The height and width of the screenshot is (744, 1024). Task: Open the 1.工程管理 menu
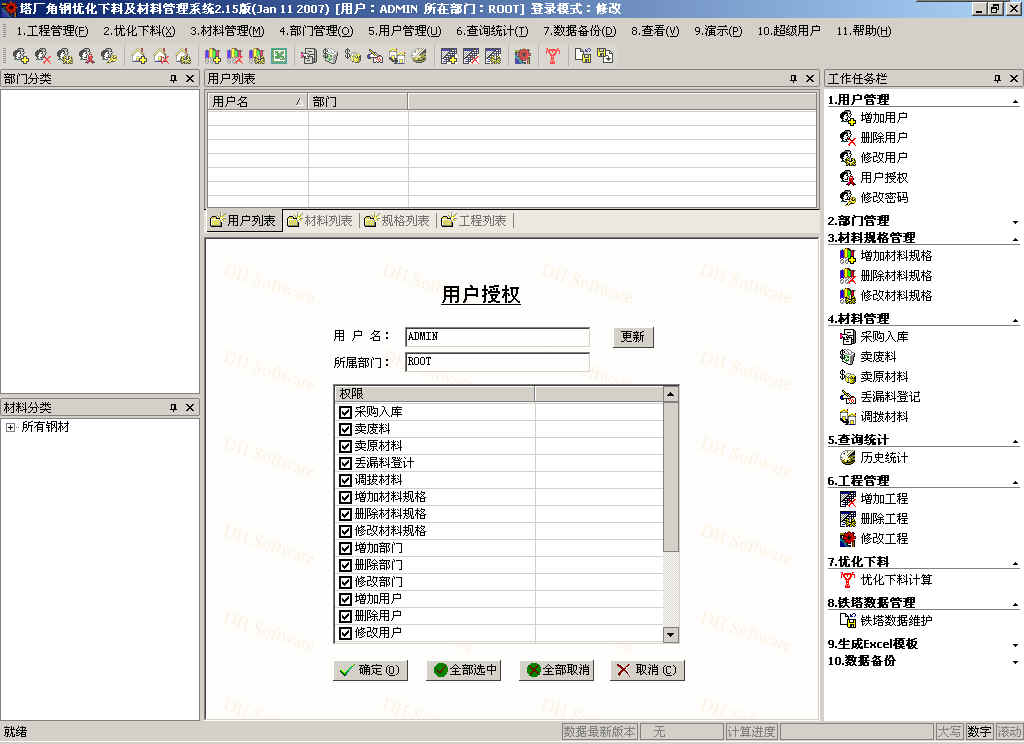point(52,31)
